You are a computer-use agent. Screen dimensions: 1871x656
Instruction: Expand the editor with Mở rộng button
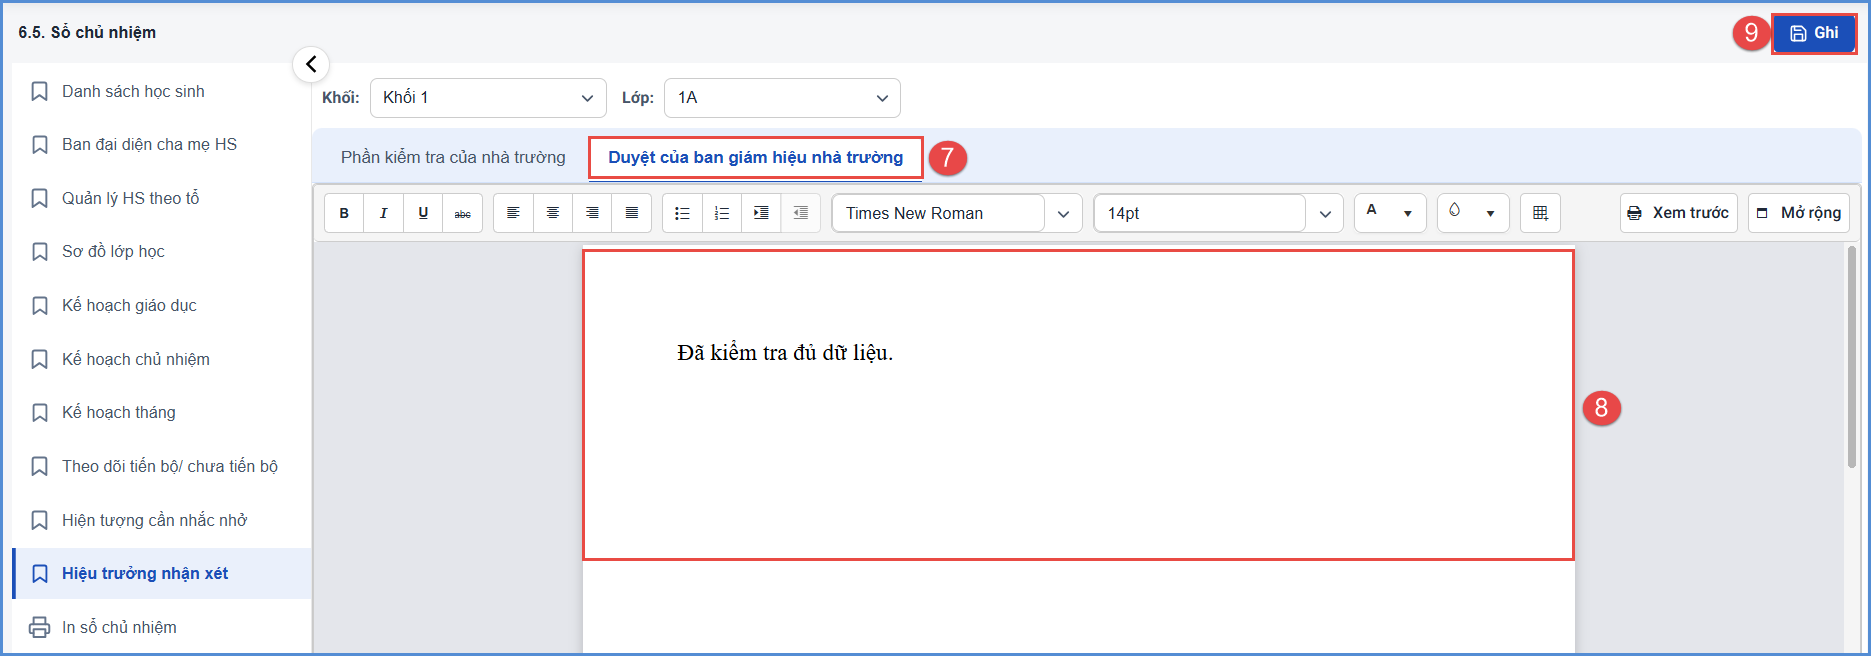[1798, 213]
